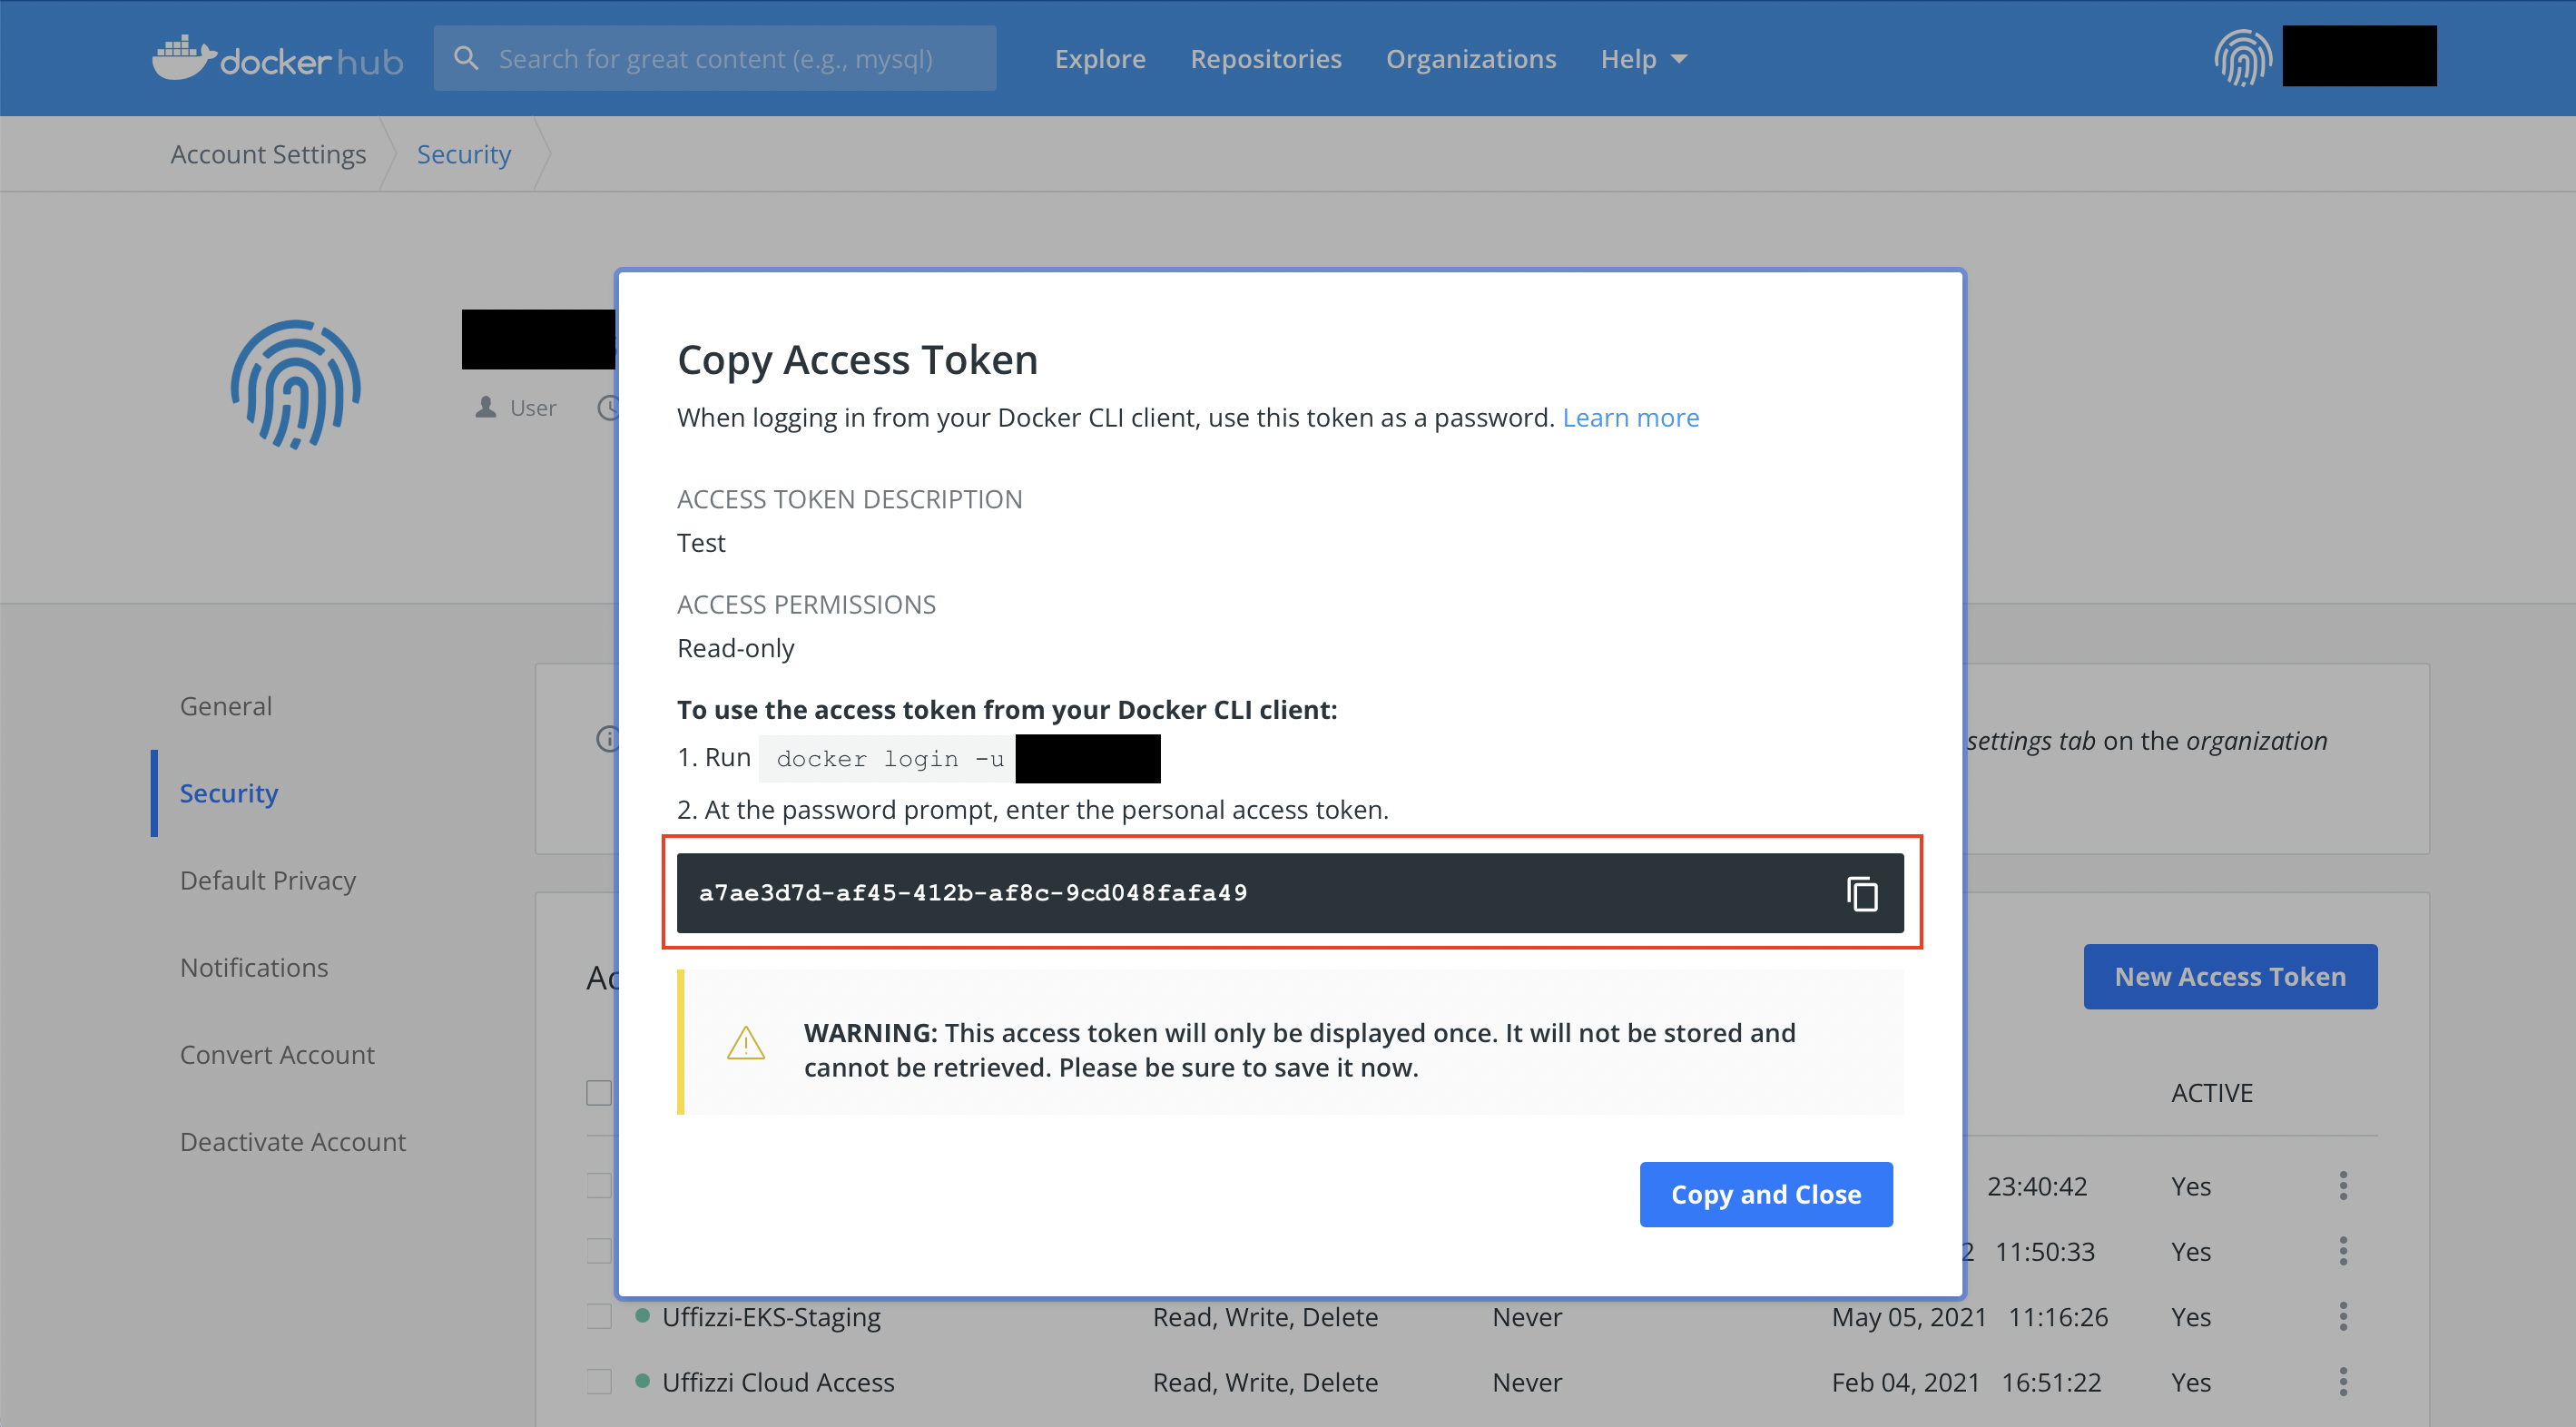Open the Organizations nav item
The image size is (2576, 1427).
tap(1470, 59)
